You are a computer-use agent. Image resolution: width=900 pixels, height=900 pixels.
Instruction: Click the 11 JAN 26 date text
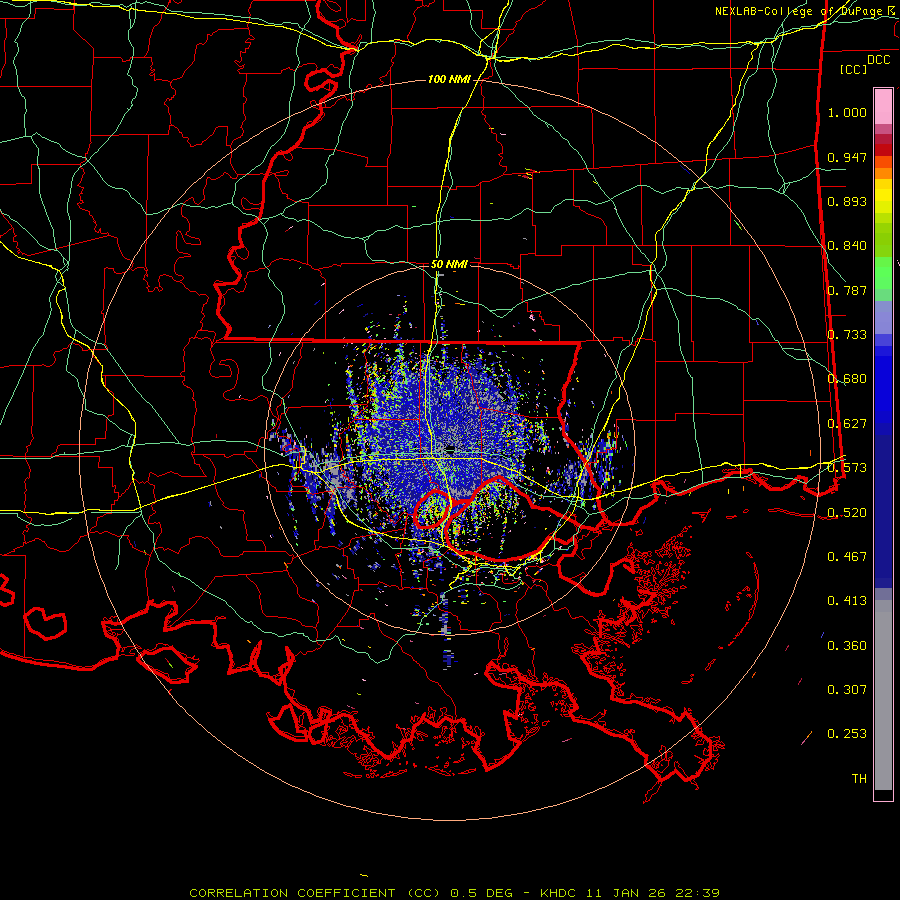(627, 893)
